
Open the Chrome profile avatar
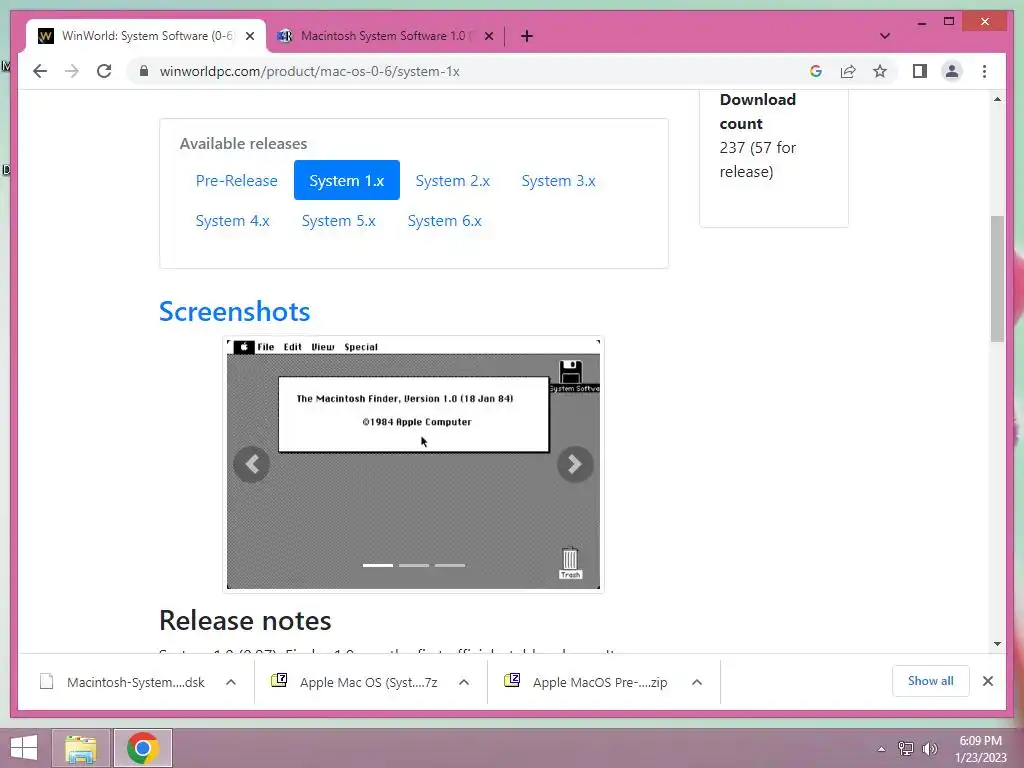(x=952, y=71)
